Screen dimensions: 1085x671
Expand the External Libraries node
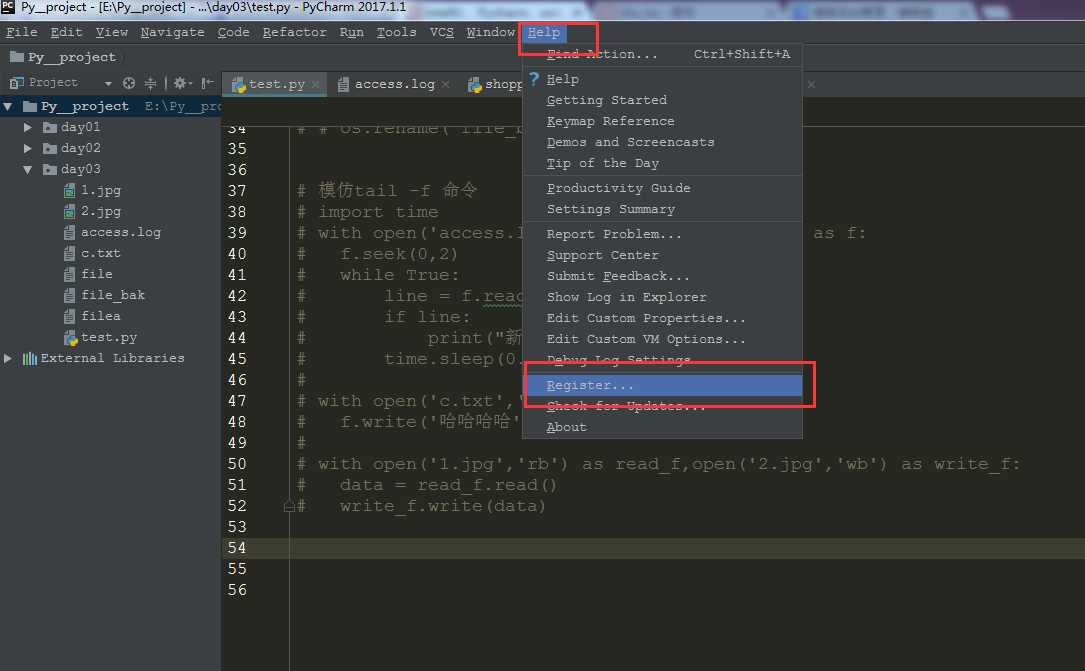click(9, 358)
